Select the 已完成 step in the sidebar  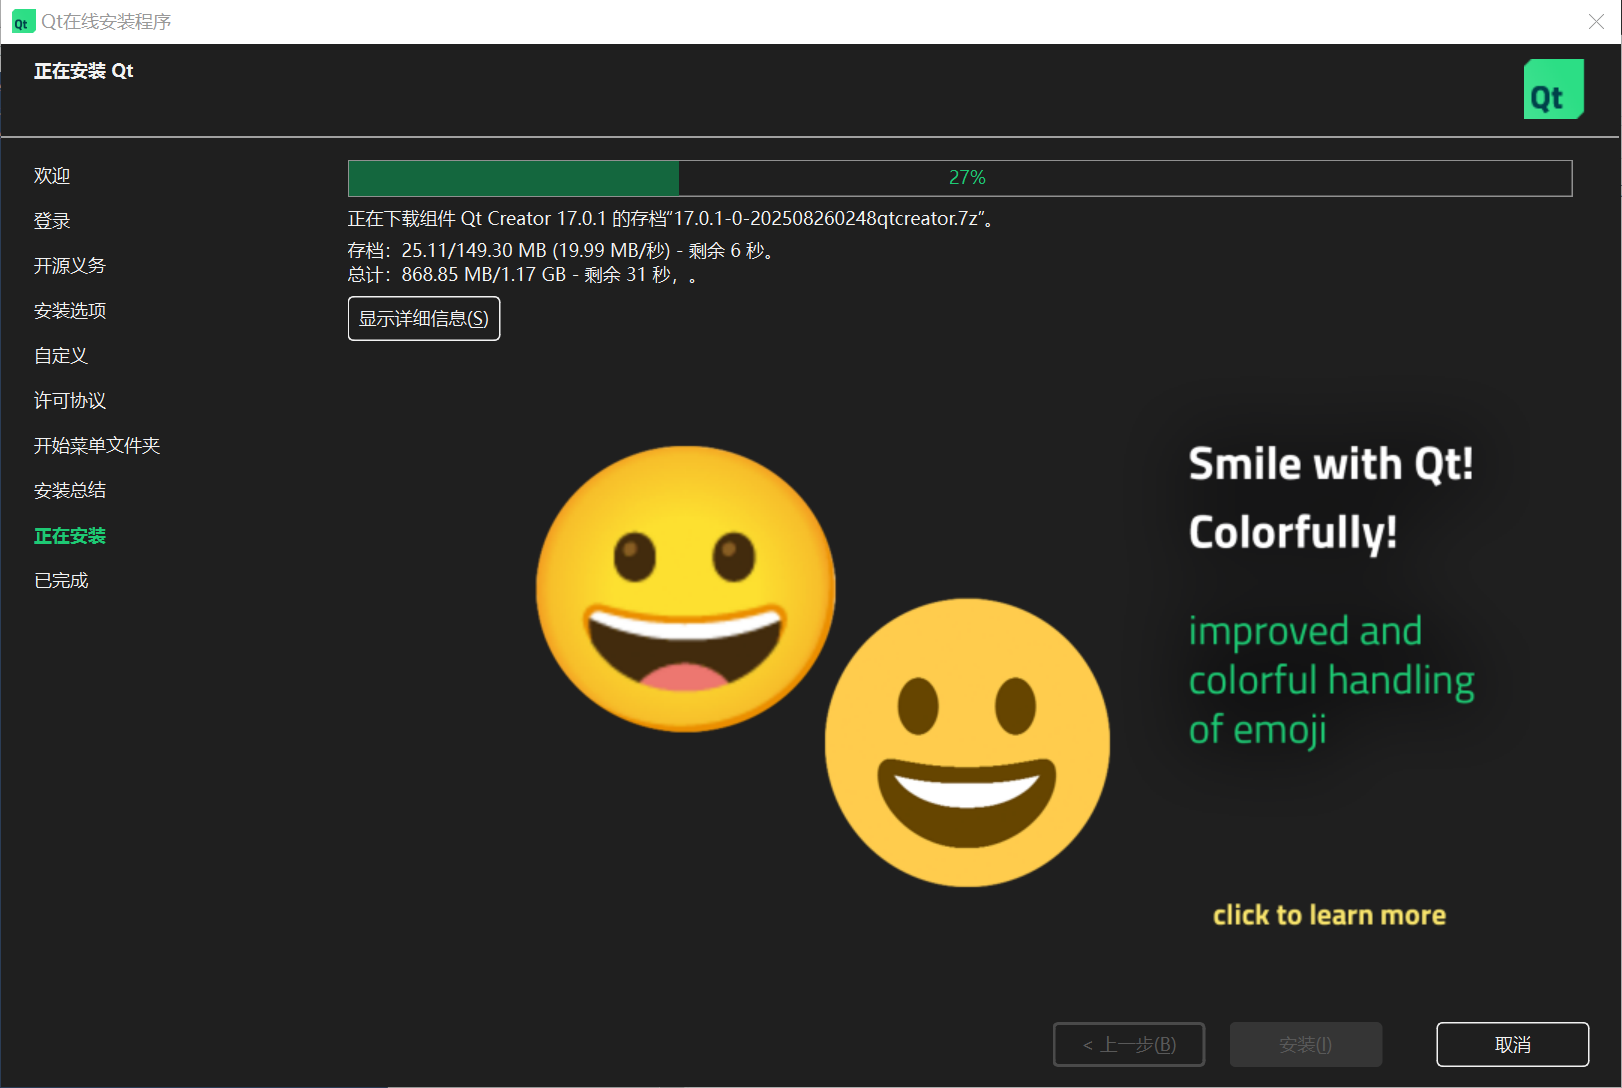61,581
